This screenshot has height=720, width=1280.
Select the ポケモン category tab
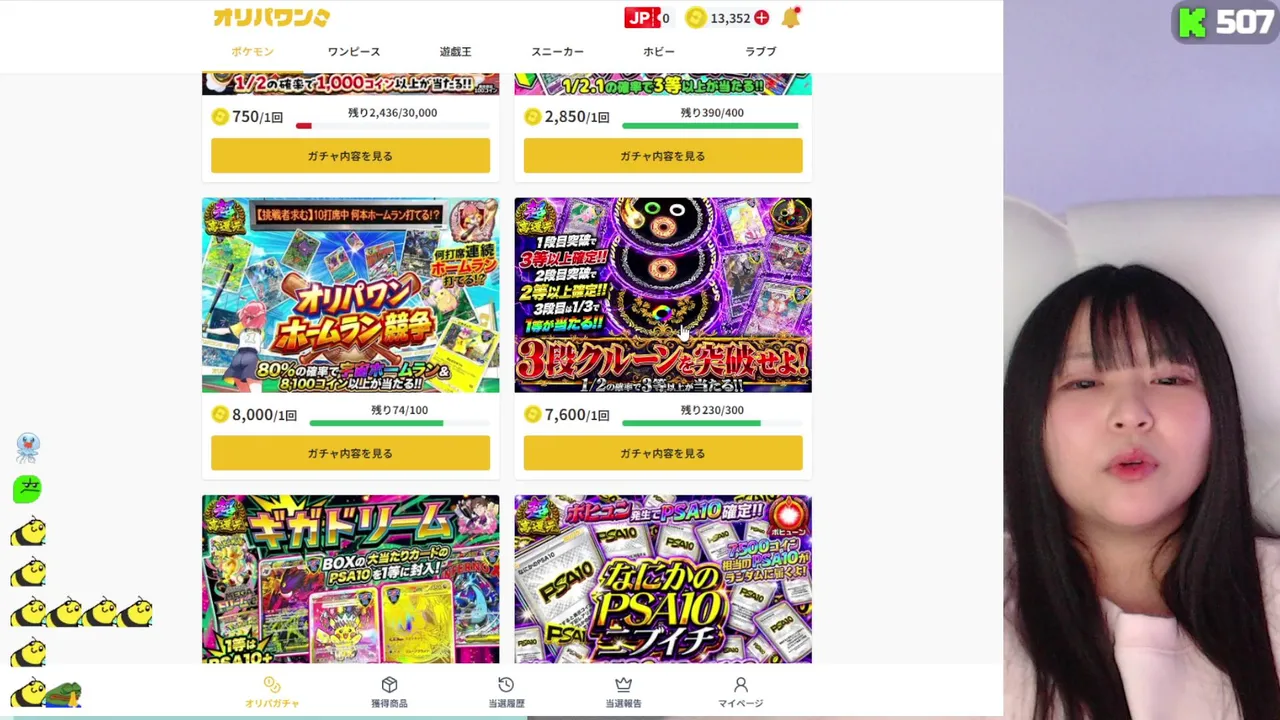coord(252,52)
